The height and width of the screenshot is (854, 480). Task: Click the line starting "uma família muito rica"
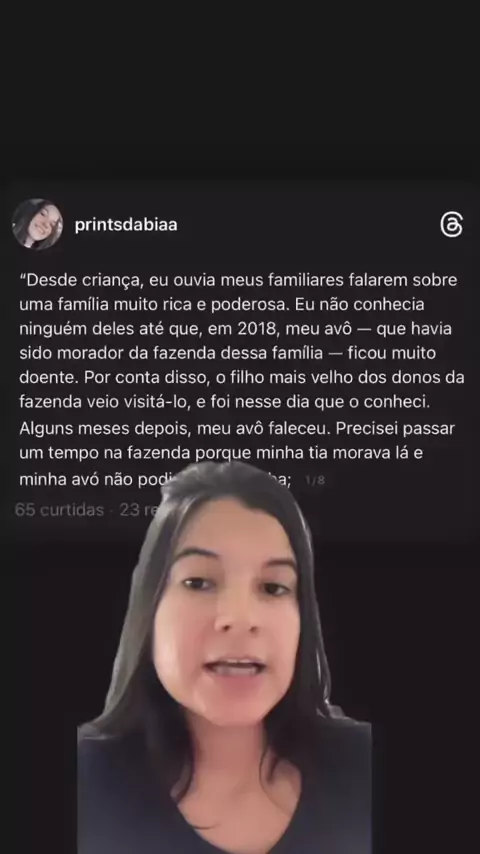point(222,304)
